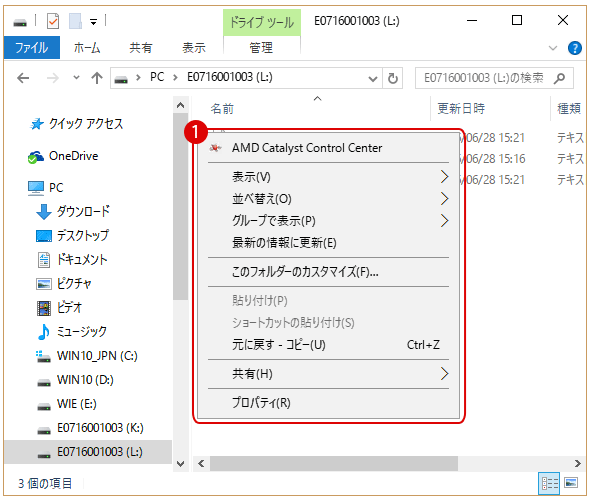Open the 管理 drive tools tab
The width and height of the screenshot is (593, 502).
coord(261,48)
